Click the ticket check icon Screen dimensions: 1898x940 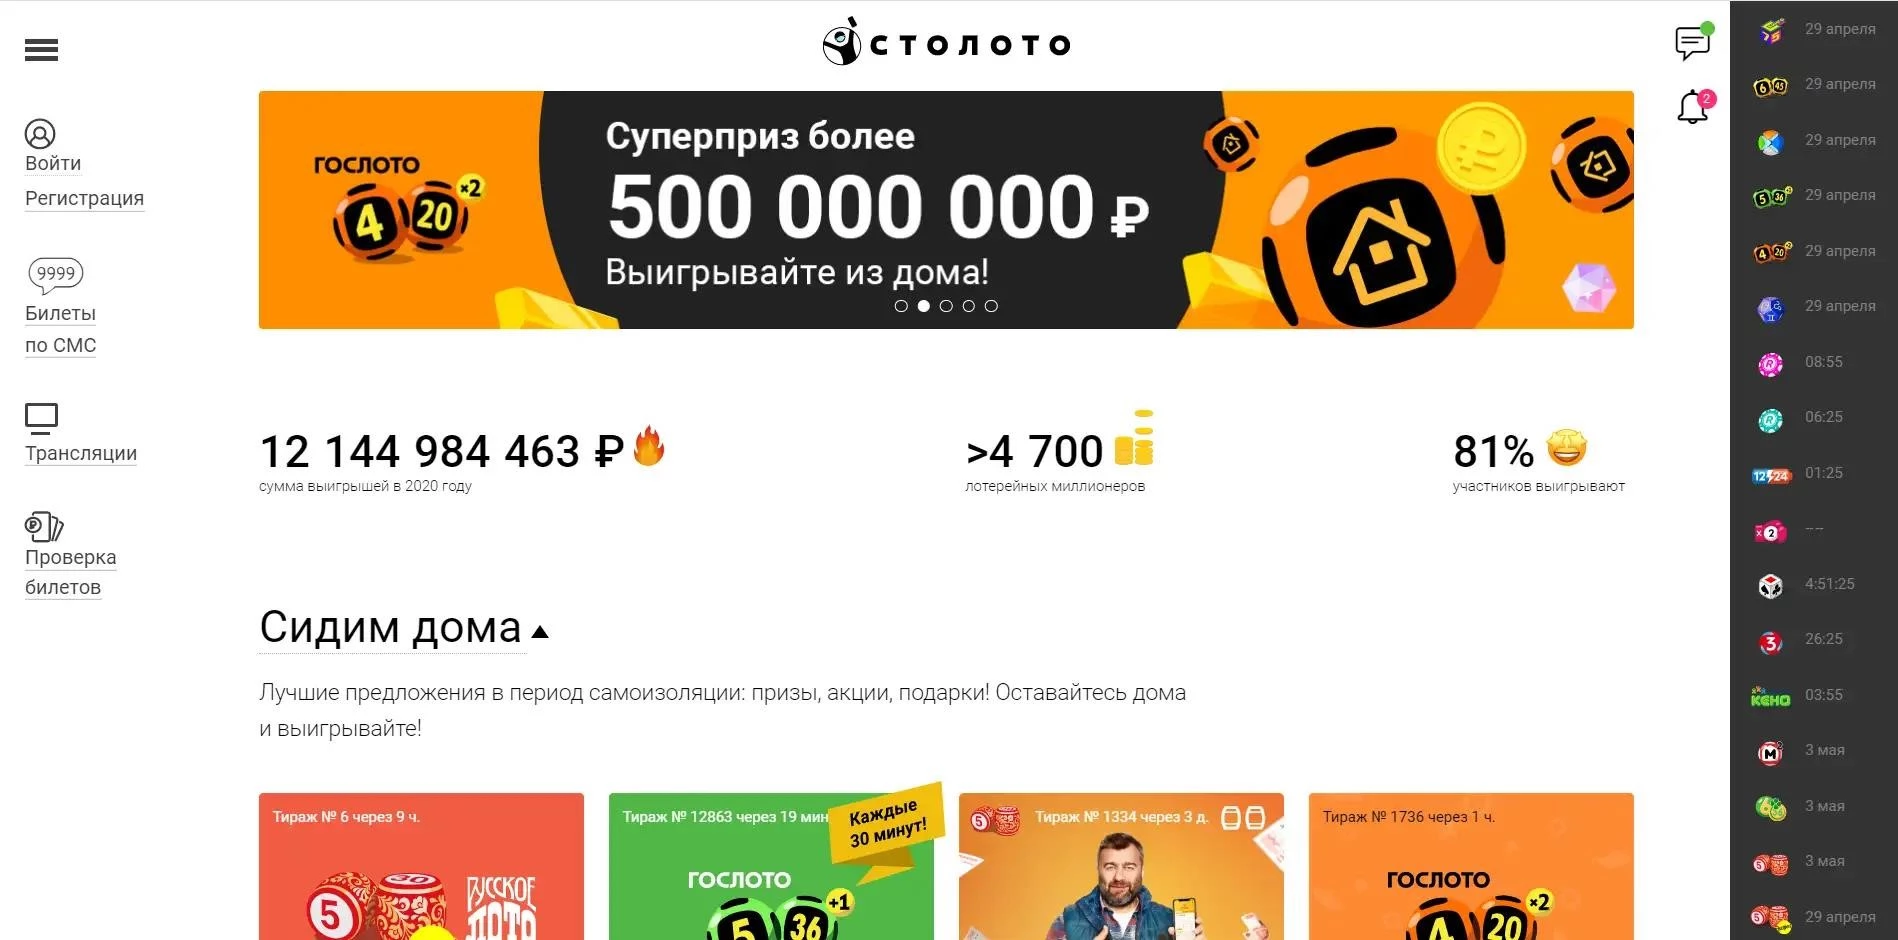[x=44, y=527]
